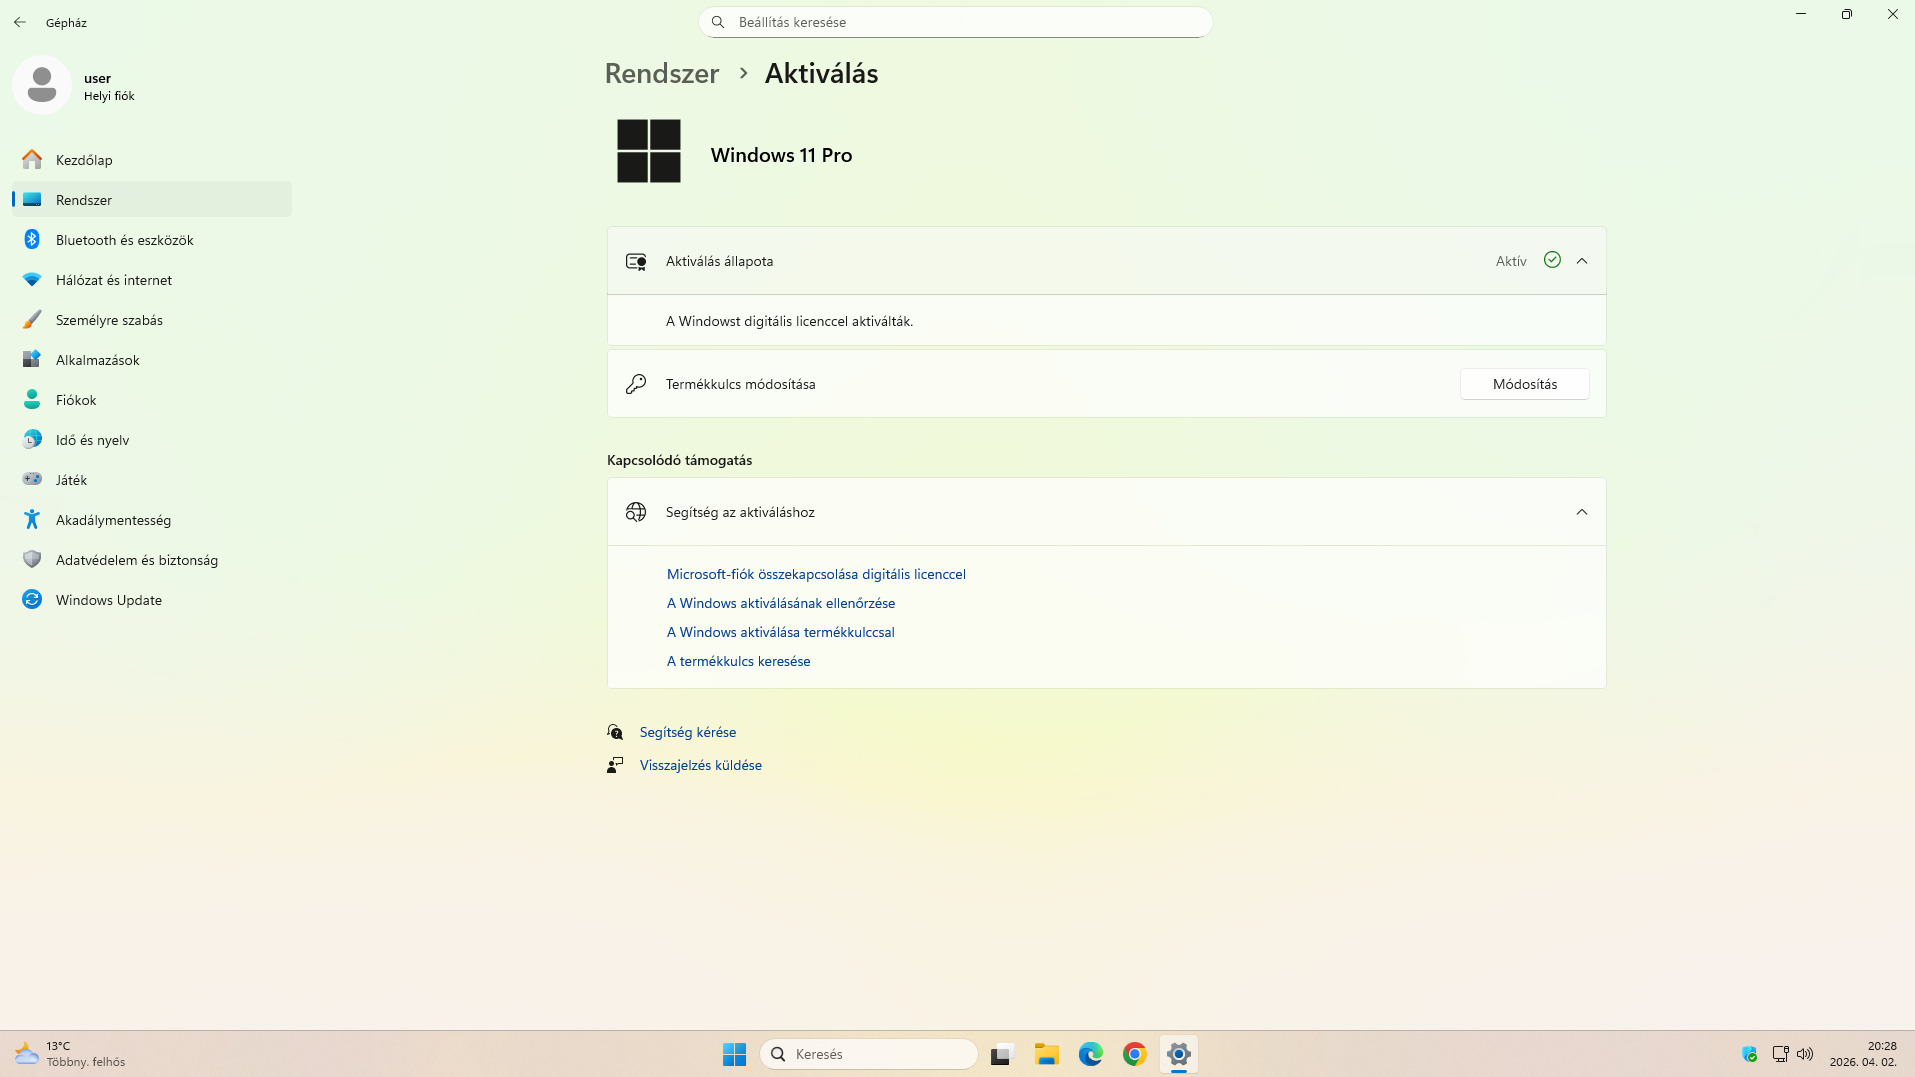Open the network tray icon
The width and height of the screenshot is (1915, 1077).
tap(1780, 1054)
